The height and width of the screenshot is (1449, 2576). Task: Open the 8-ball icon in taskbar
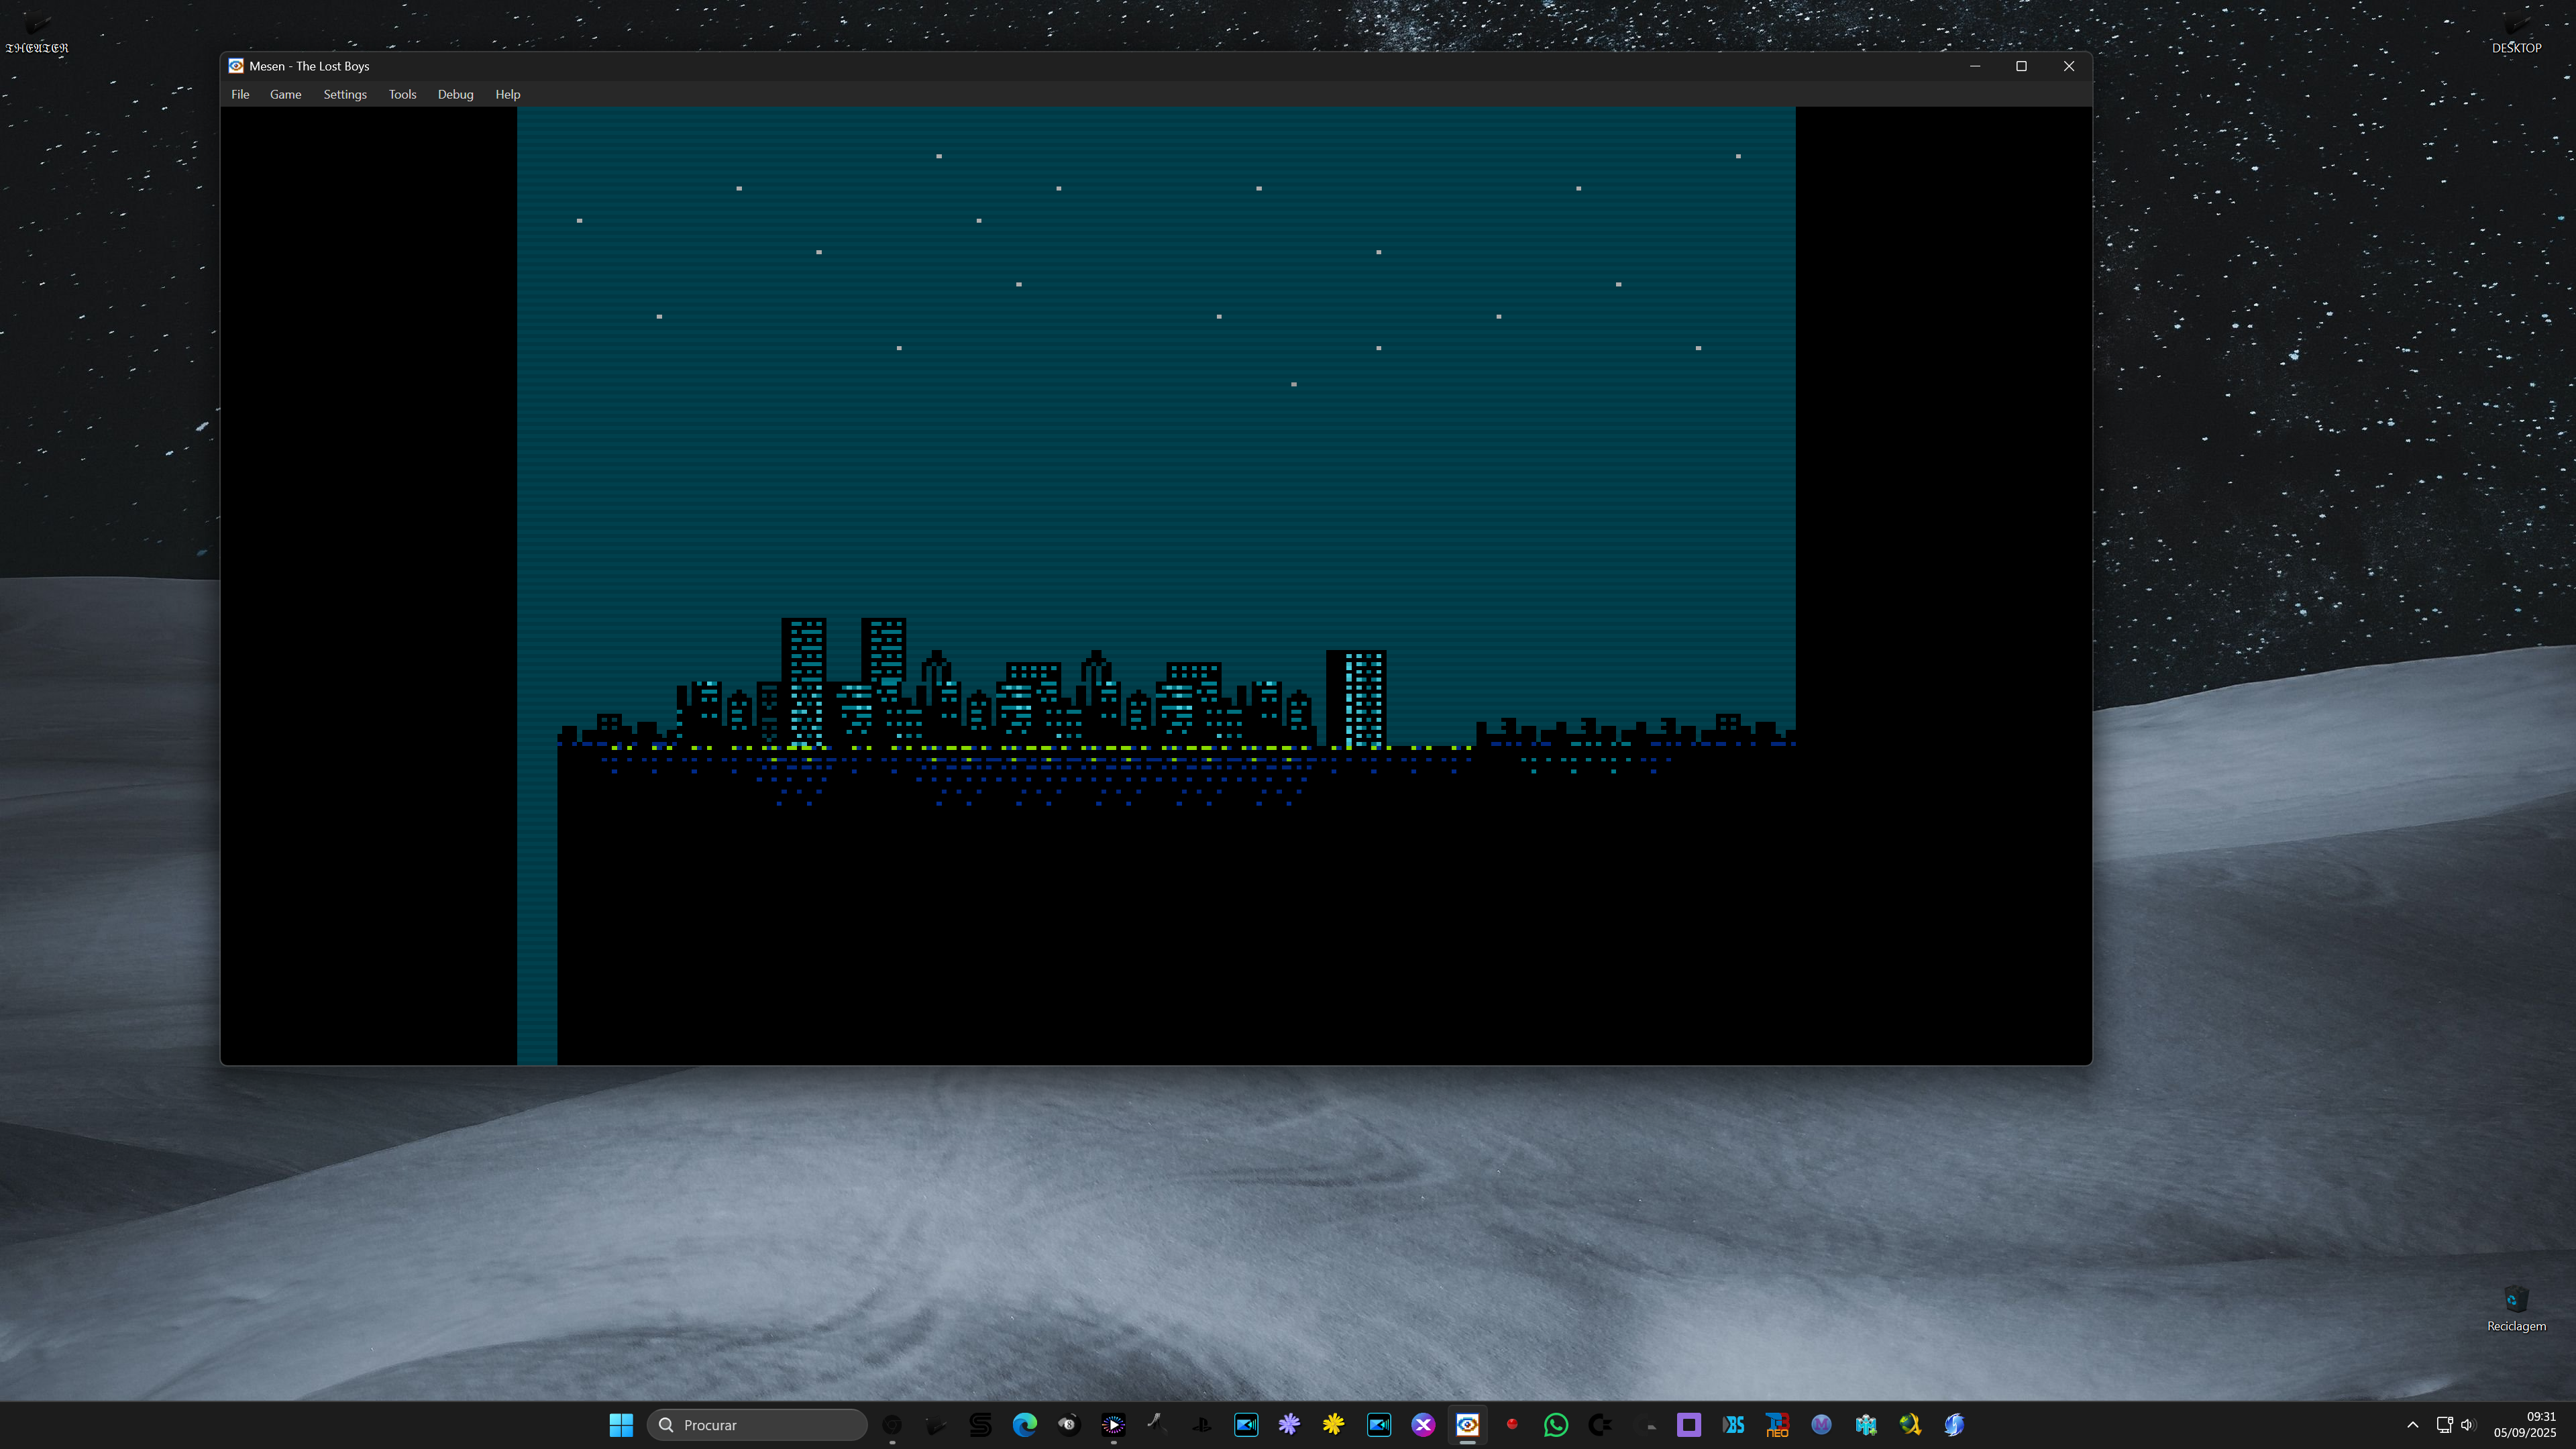click(x=1069, y=1425)
